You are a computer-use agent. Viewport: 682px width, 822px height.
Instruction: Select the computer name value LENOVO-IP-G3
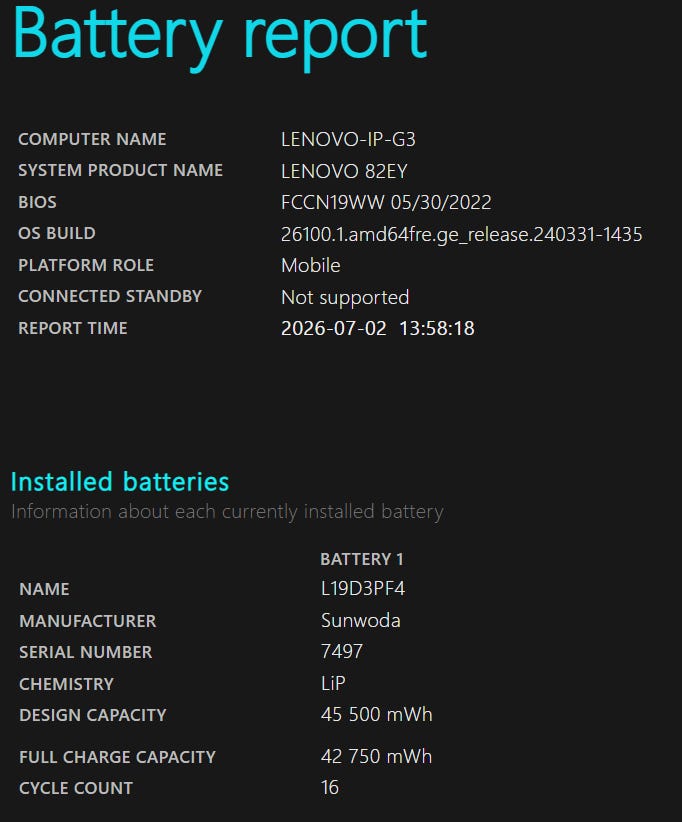pyautogui.click(x=348, y=139)
